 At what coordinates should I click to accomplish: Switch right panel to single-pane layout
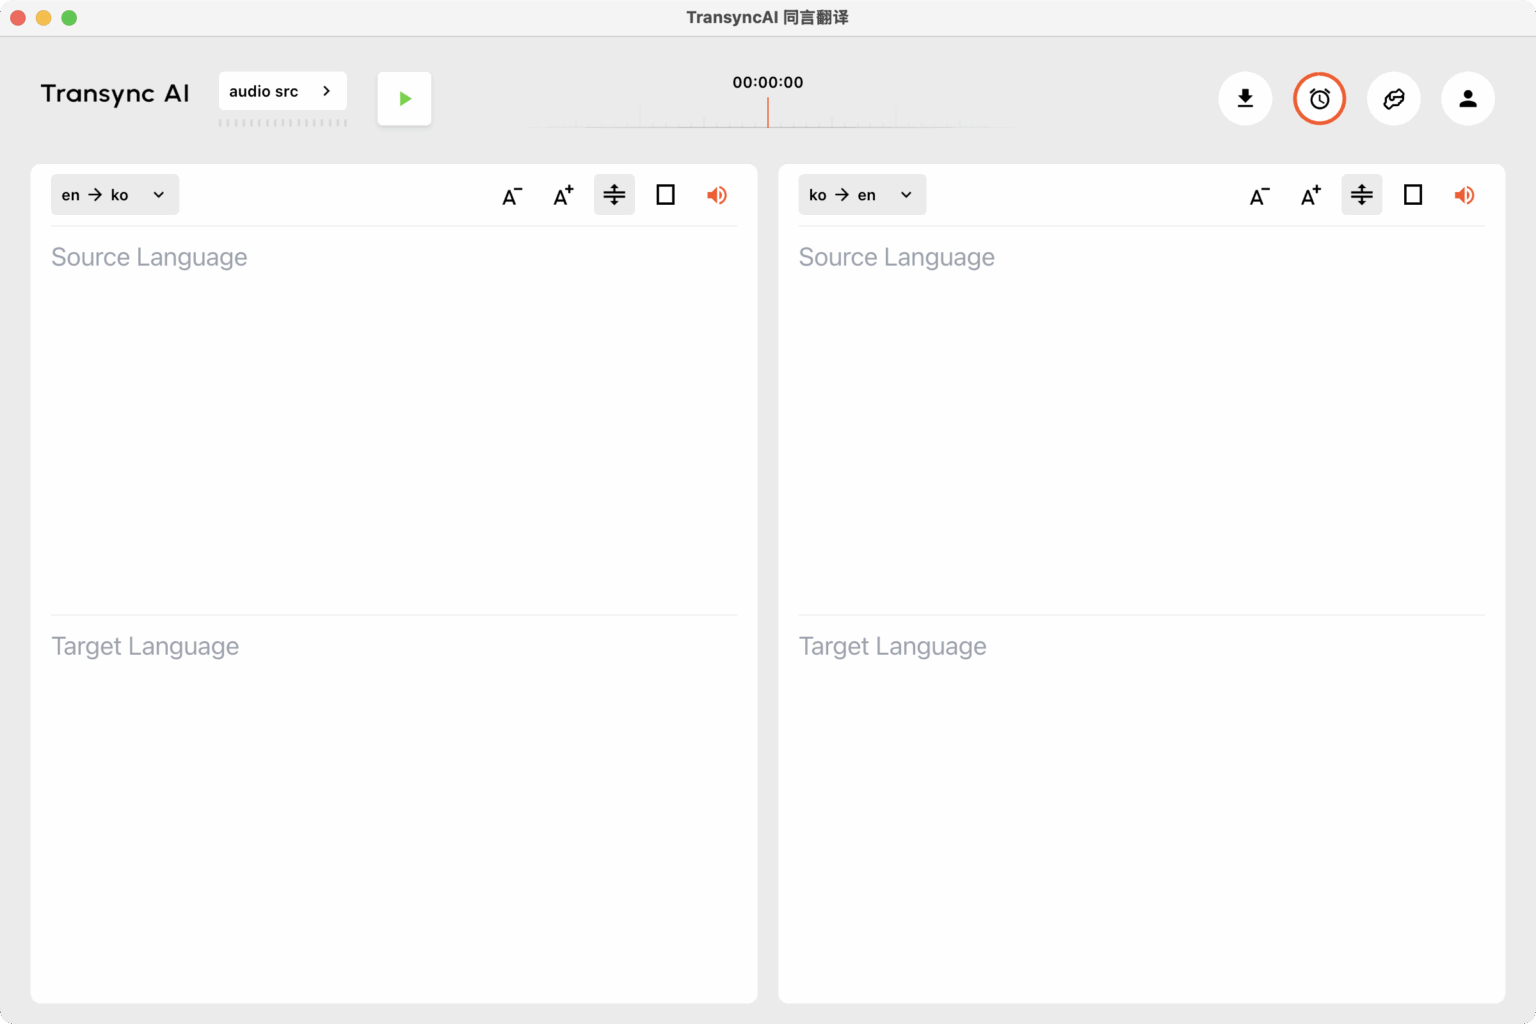click(1412, 195)
